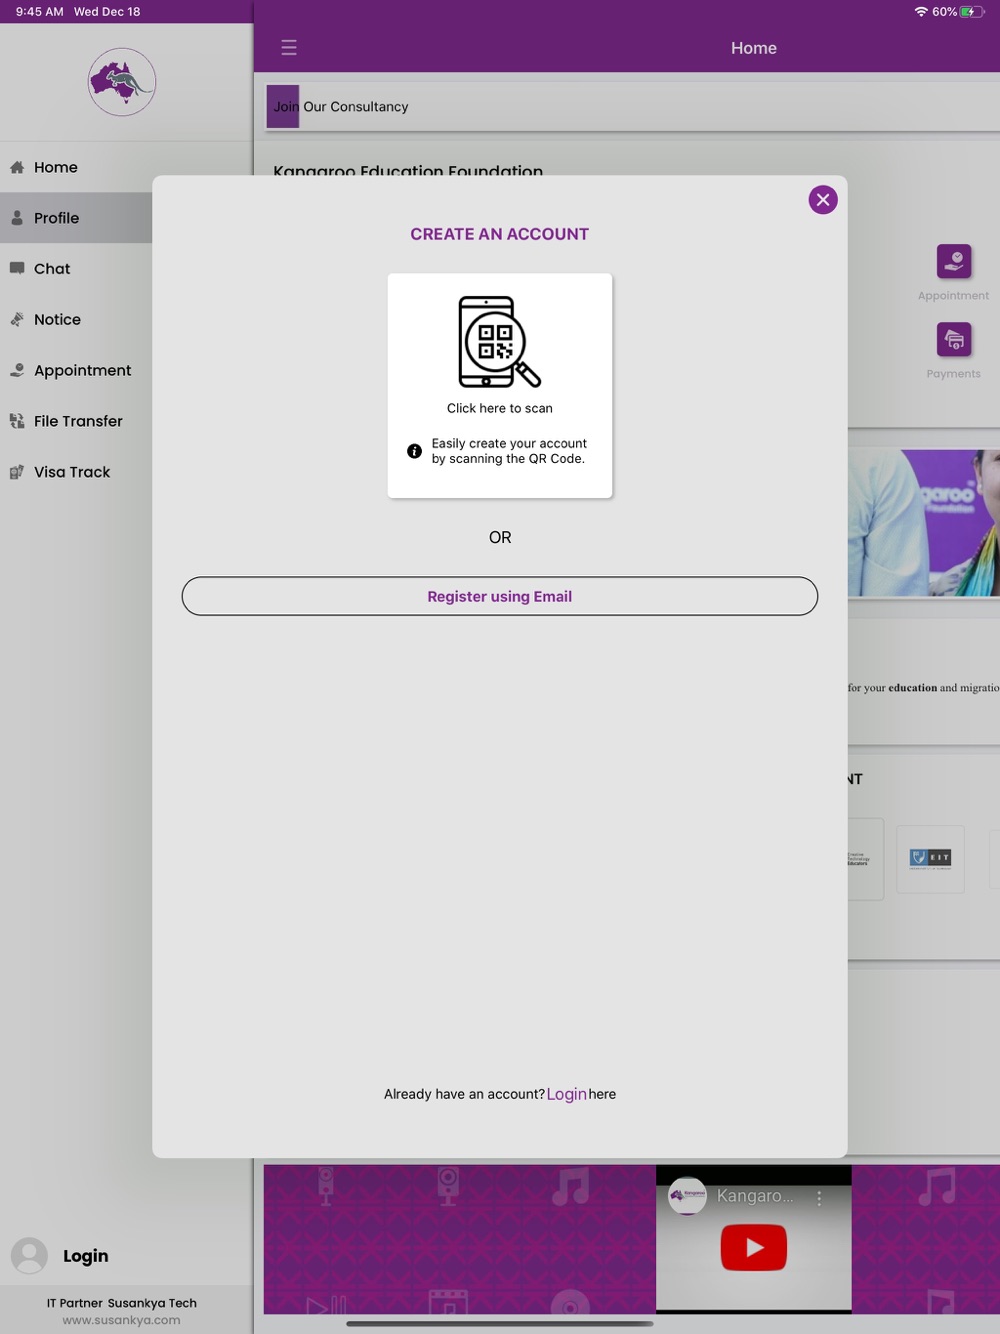Click Login at sidebar bottom
The width and height of the screenshot is (1000, 1334).
coord(86,1256)
